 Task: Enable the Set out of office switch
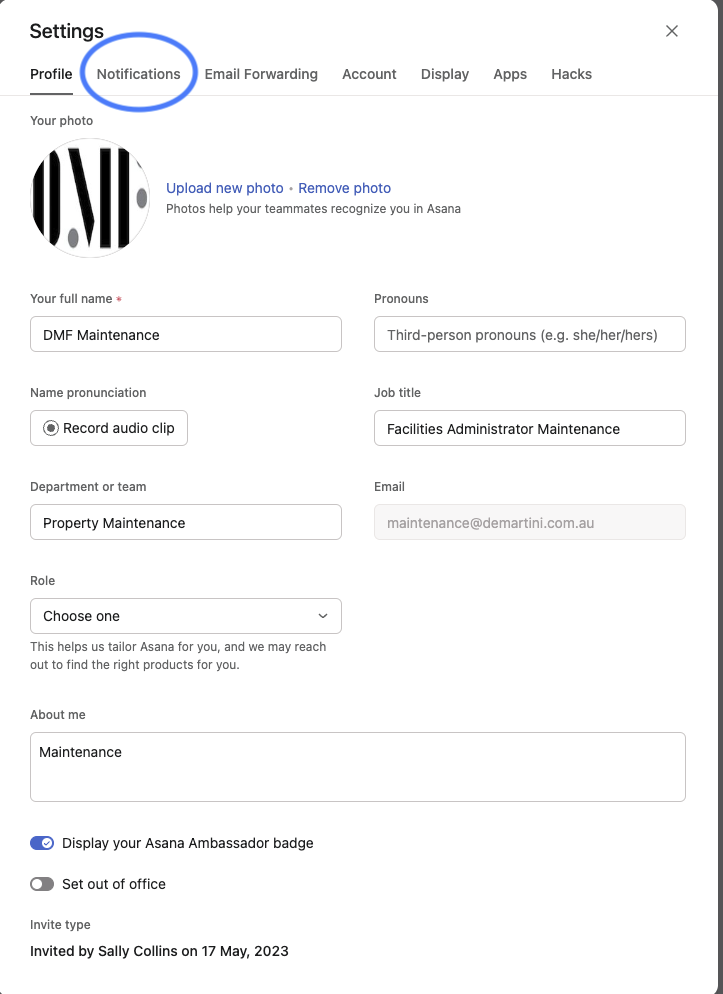pos(42,884)
